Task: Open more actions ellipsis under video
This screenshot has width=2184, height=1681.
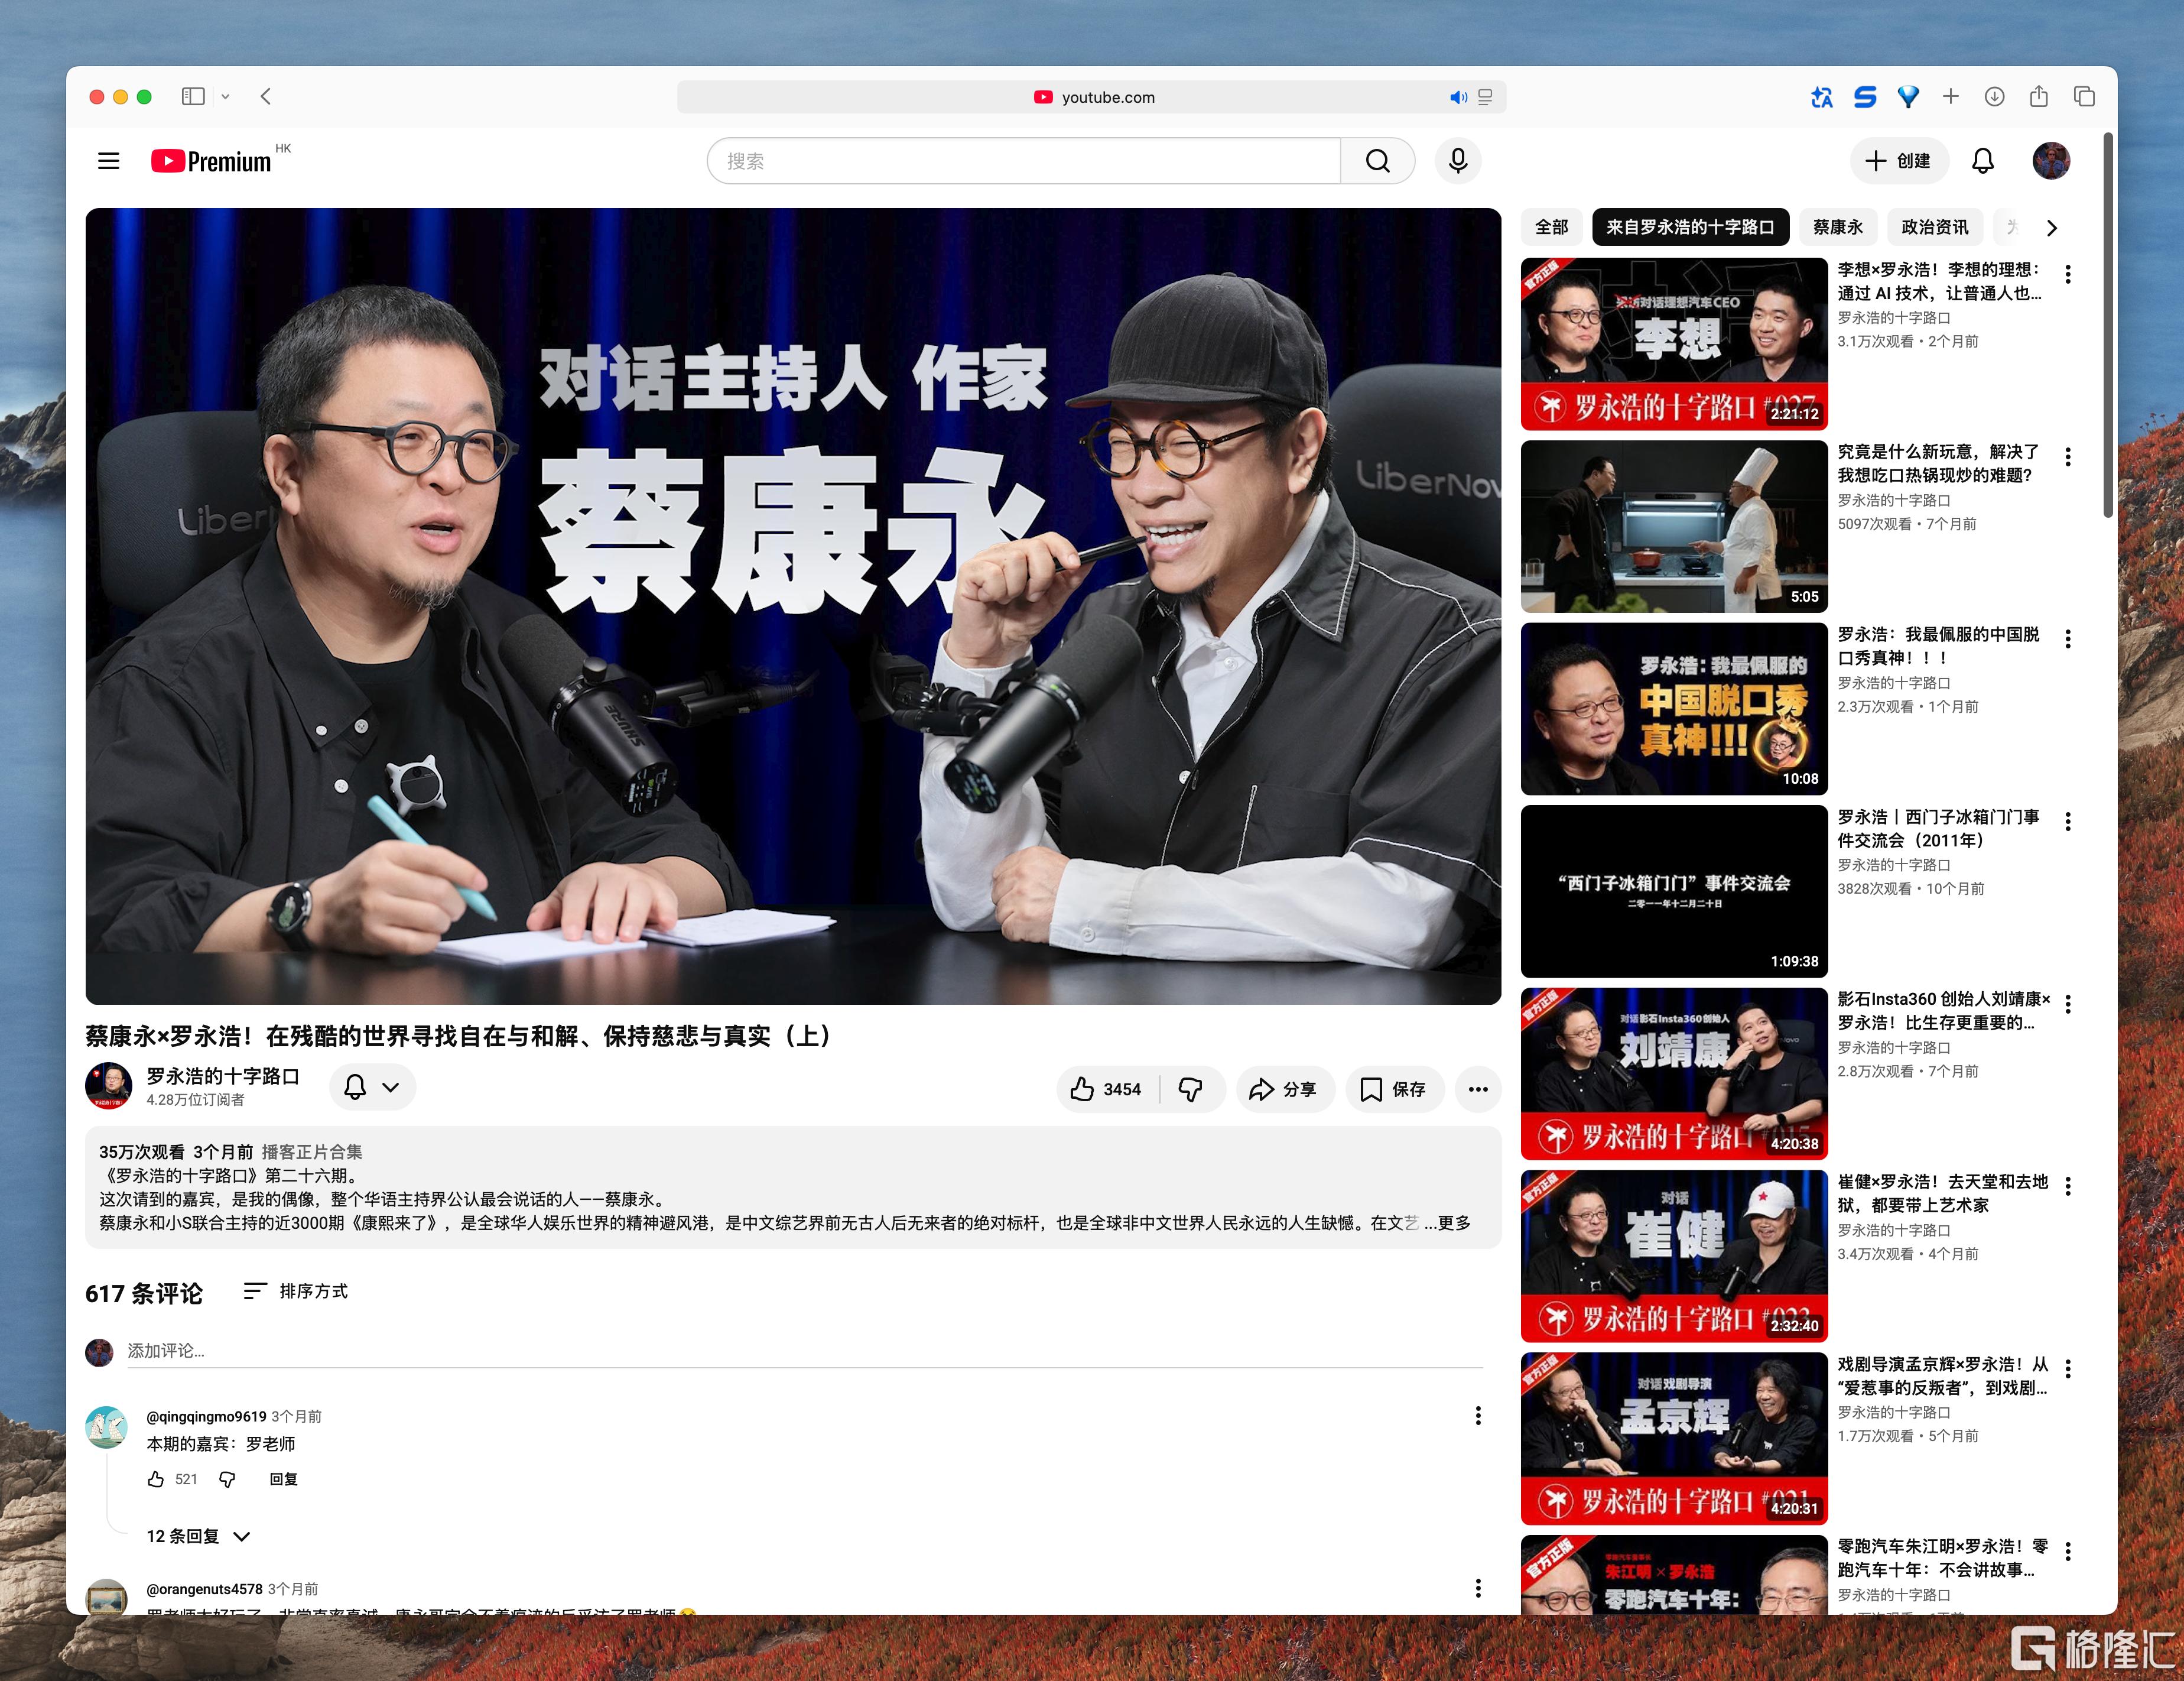Action: [1478, 1089]
